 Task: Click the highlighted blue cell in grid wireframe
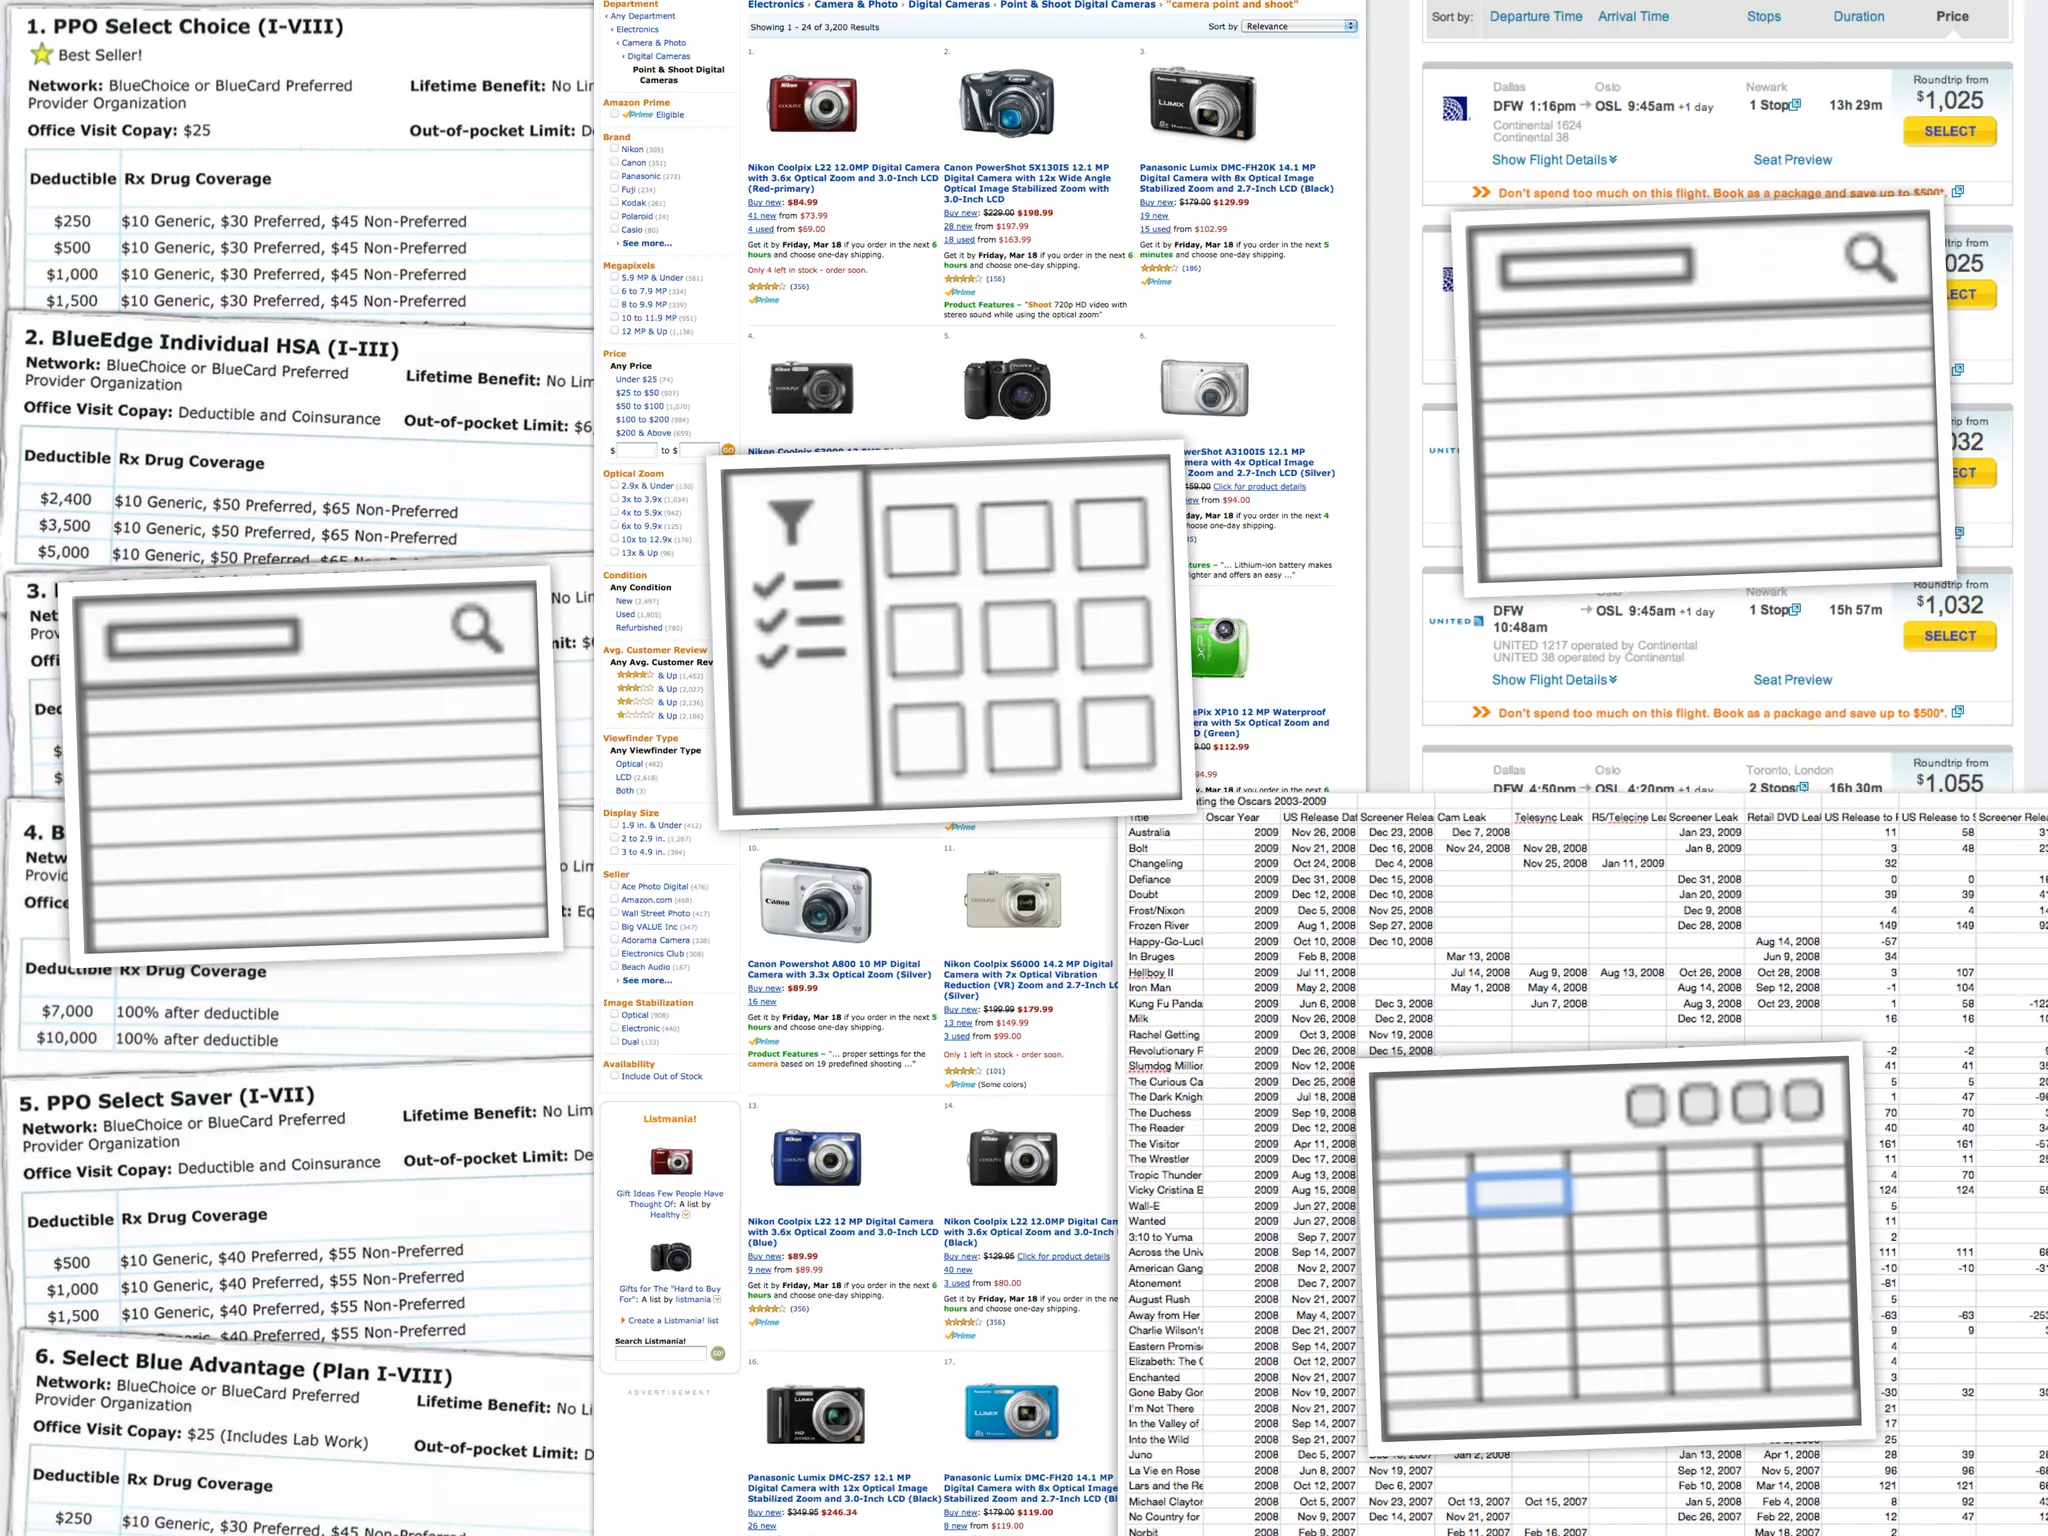coord(1519,1192)
